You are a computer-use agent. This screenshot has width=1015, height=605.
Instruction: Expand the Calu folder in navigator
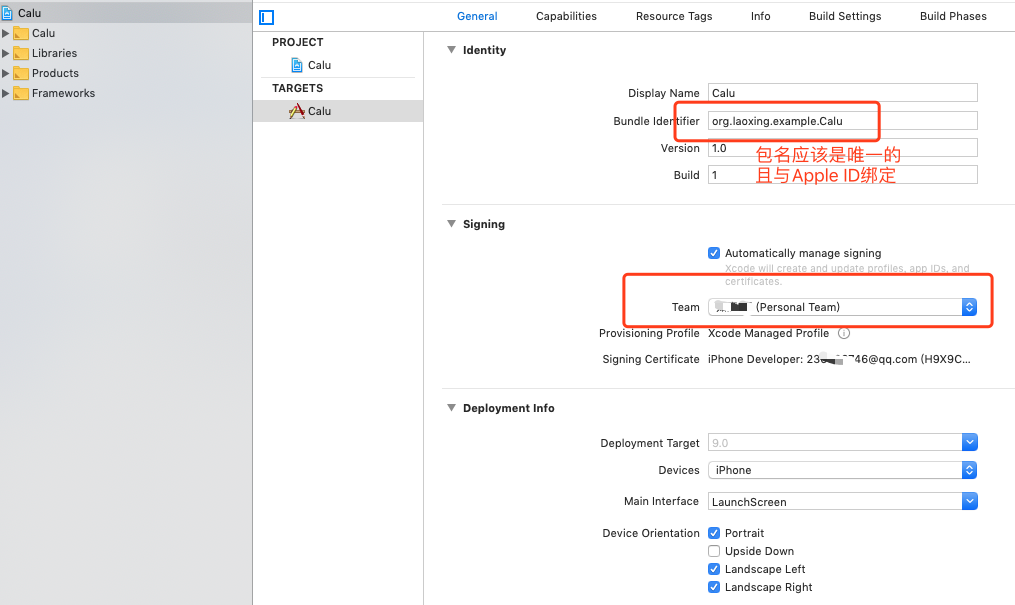[x=6, y=34]
